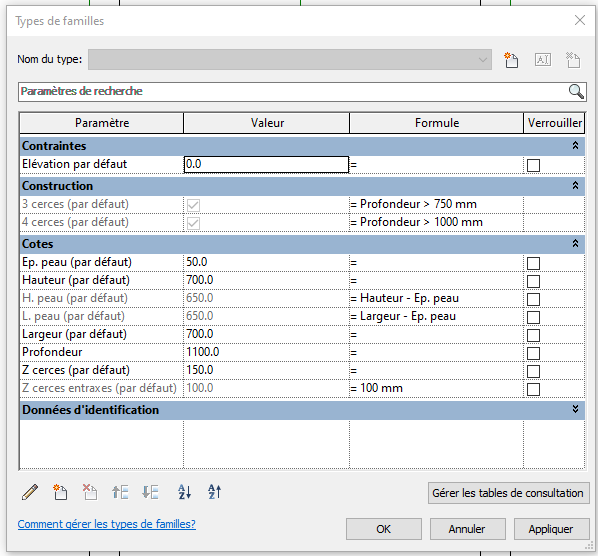Toggle lock for Hauteur parameter
The height and width of the screenshot is (556, 598).
533,281
